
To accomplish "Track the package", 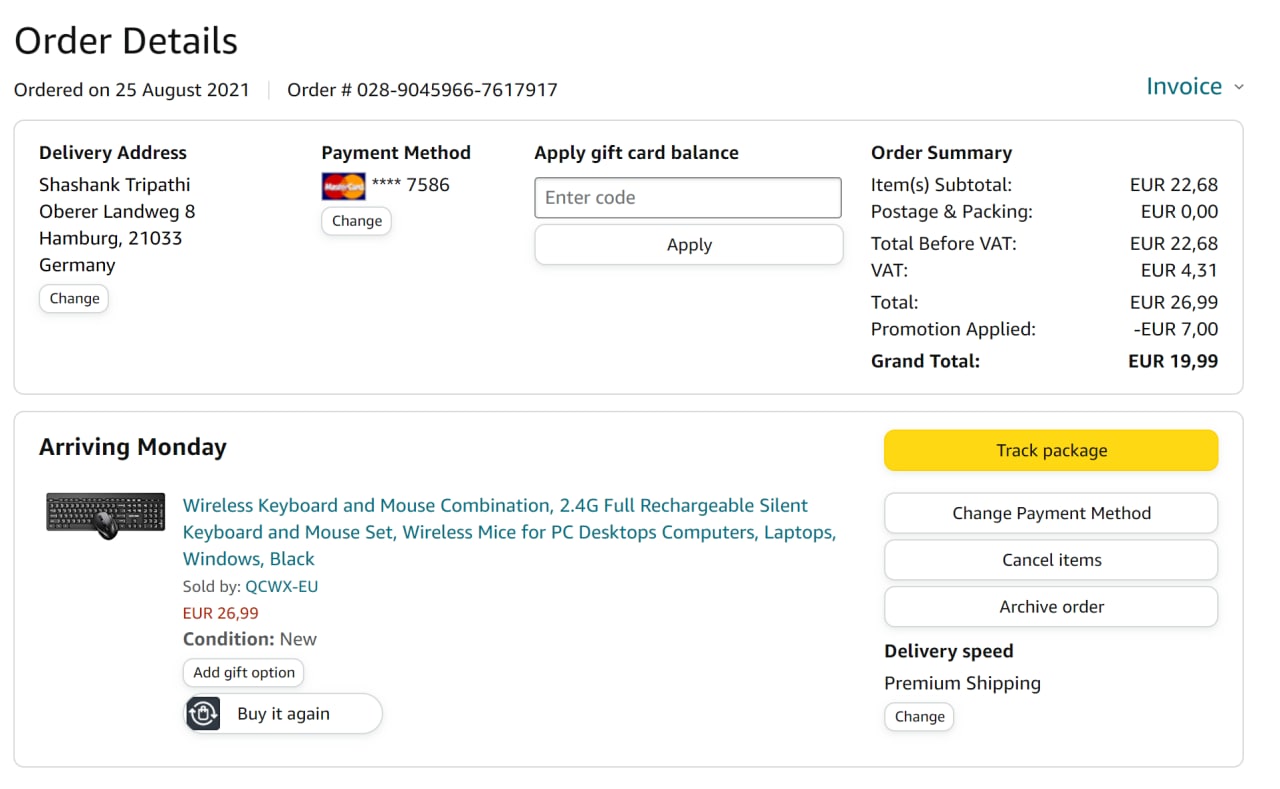I will pos(1051,451).
